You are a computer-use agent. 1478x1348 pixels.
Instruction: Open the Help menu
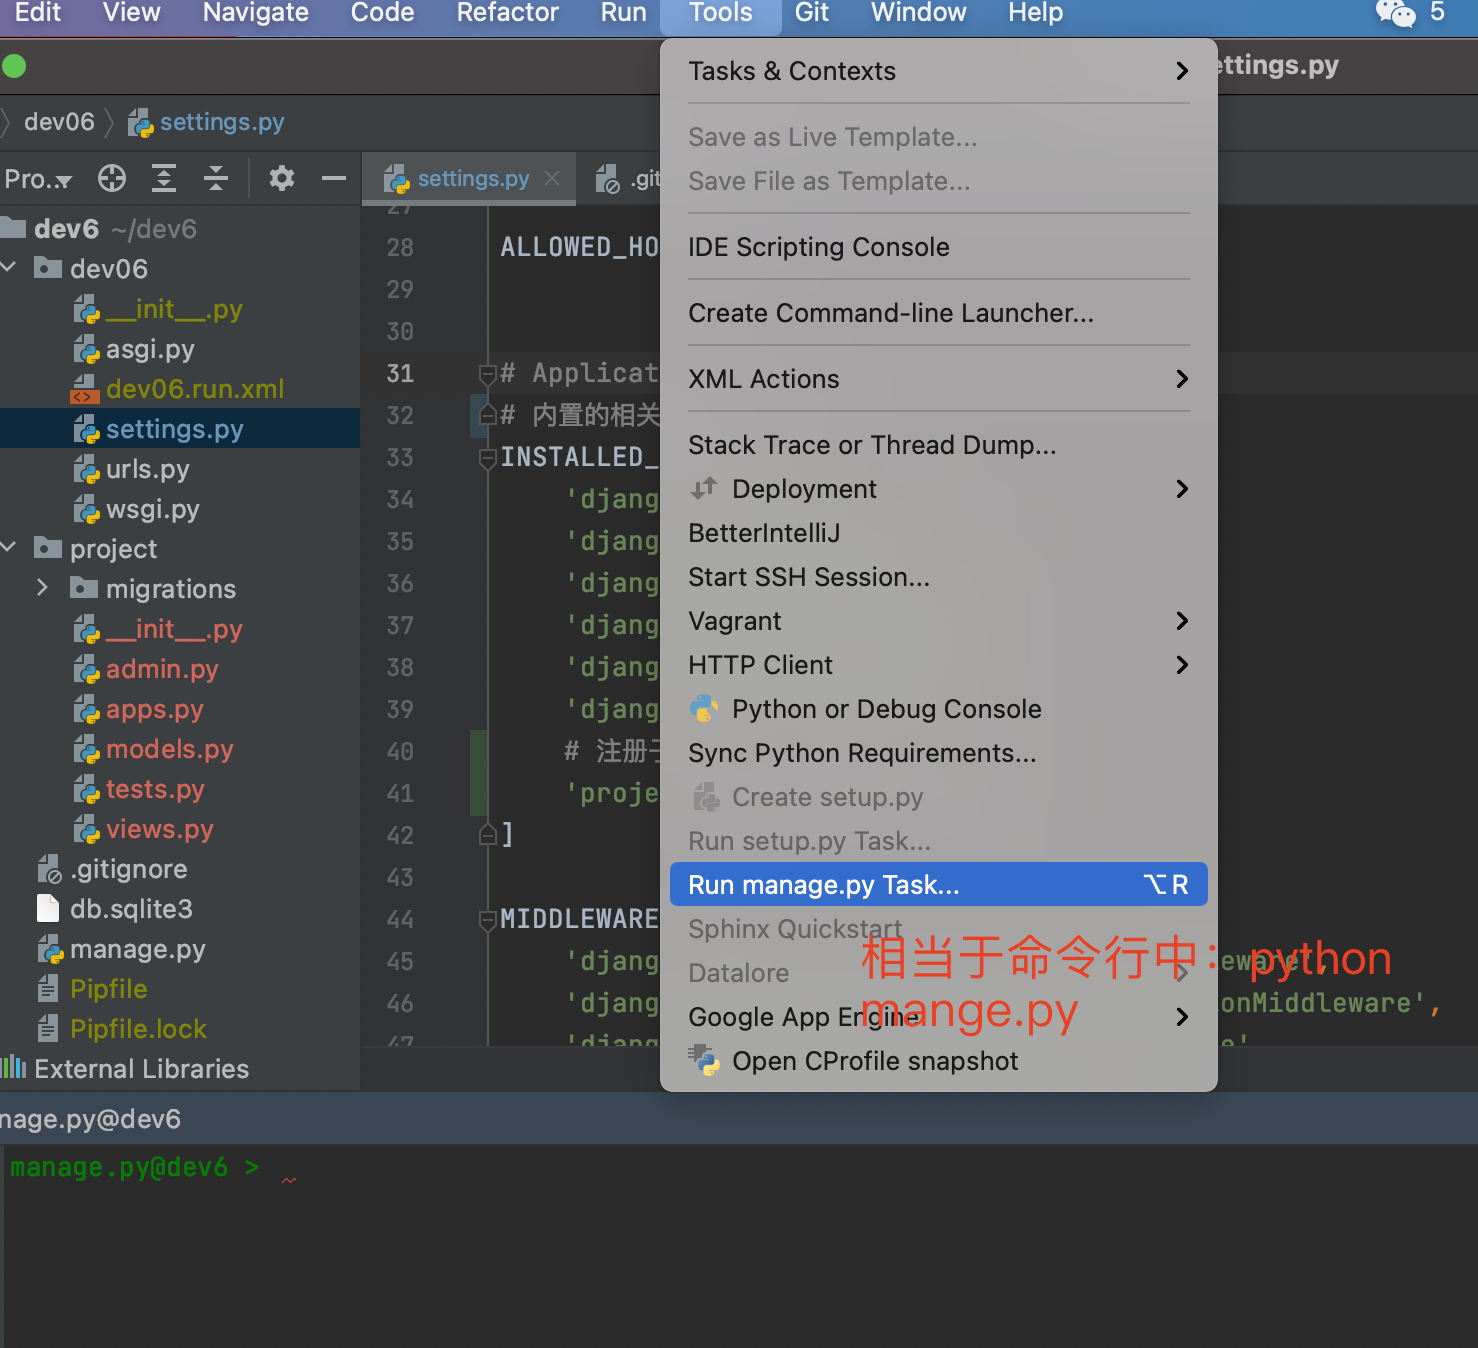1035,13
